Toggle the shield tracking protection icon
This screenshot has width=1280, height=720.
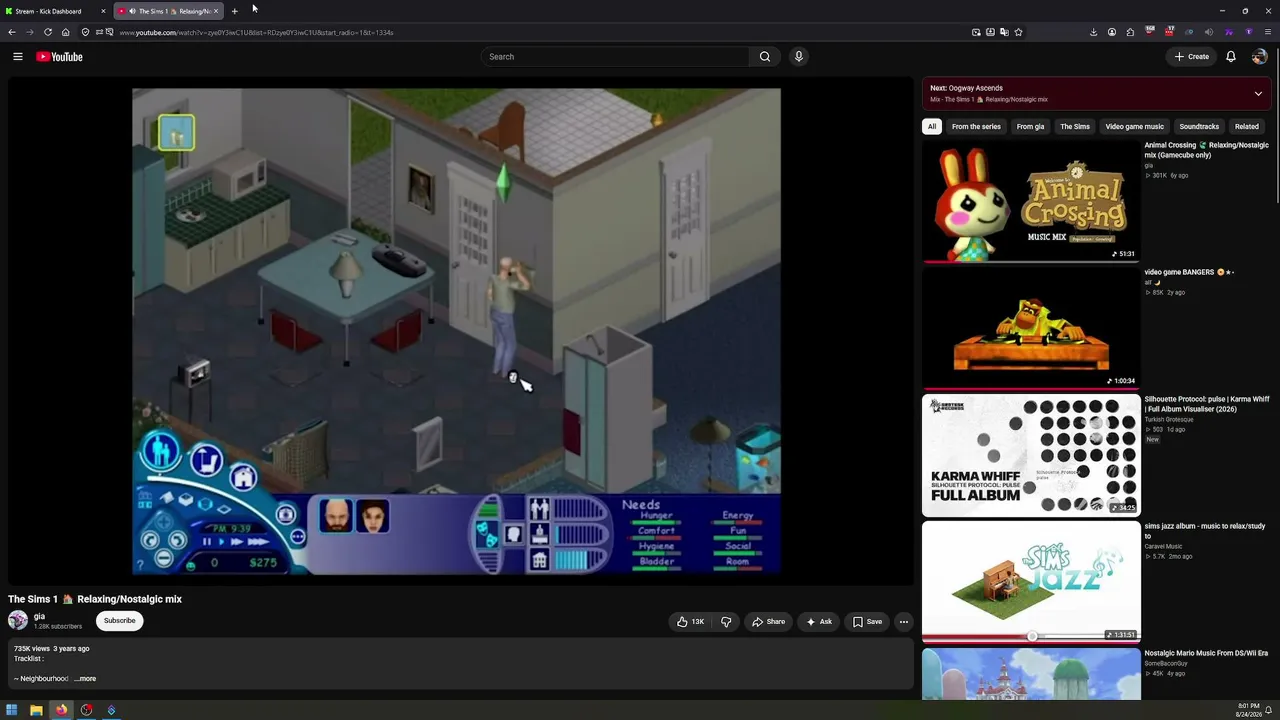click(85, 32)
